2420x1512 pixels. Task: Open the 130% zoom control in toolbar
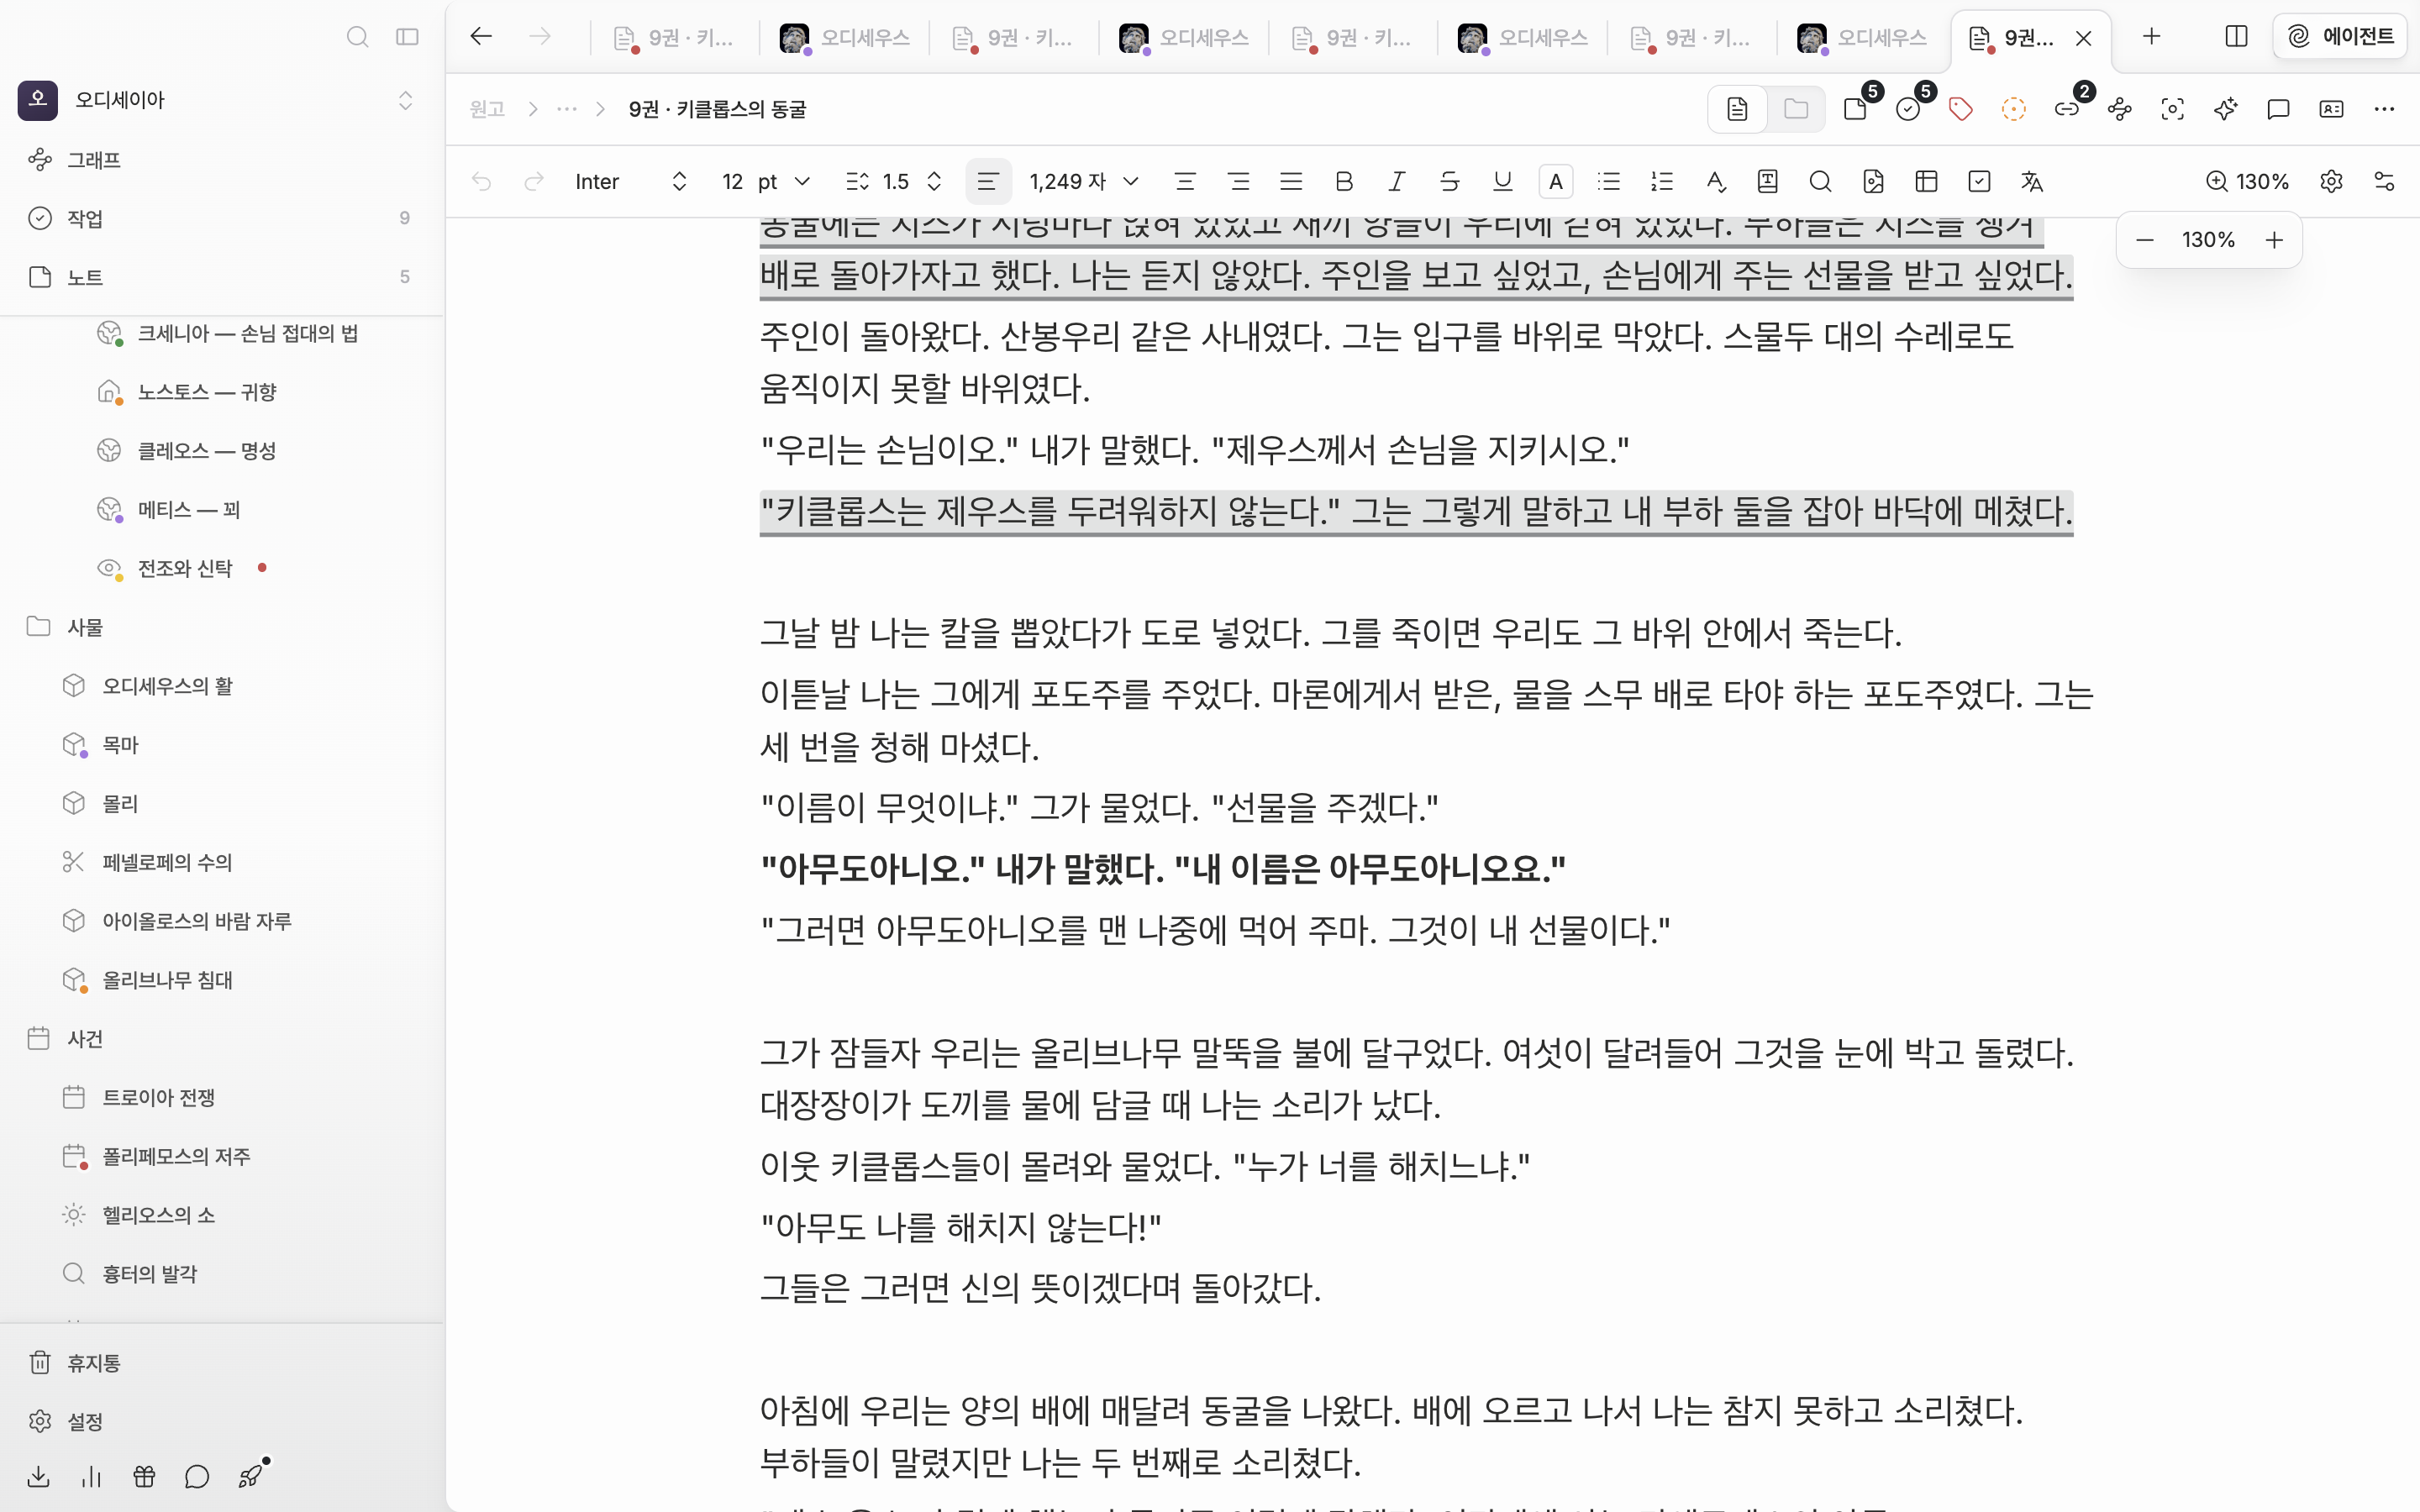pyautogui.click(x=2247, y=181)
